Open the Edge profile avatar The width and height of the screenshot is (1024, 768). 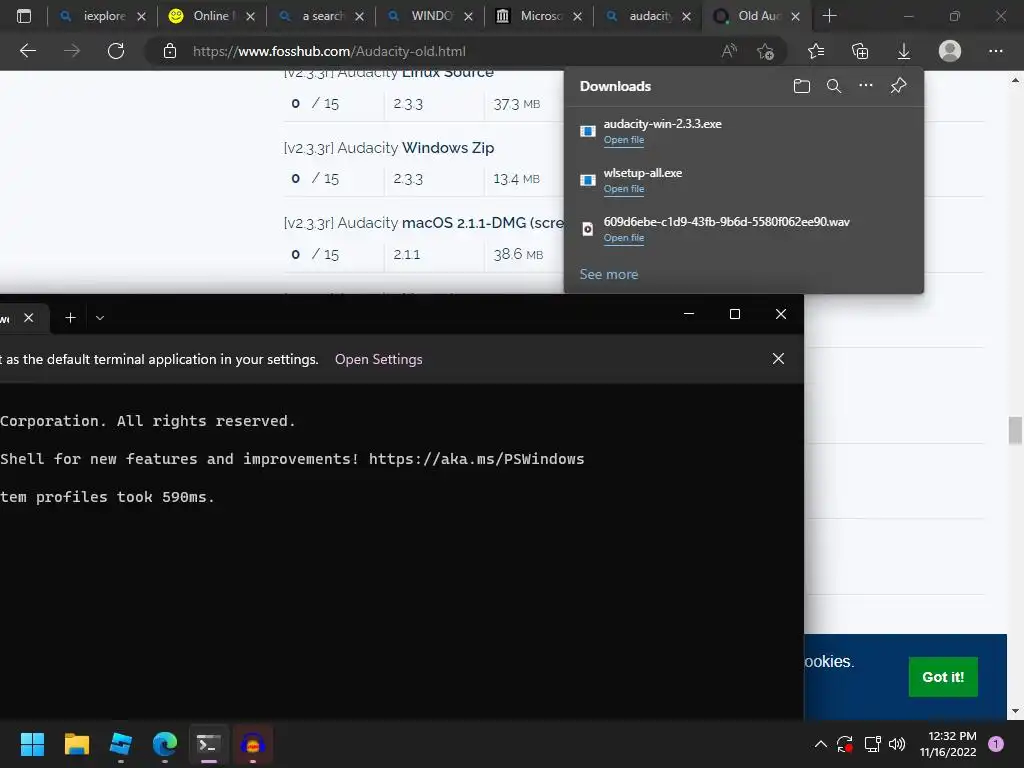pyautogui.click(x=950, y=51)
